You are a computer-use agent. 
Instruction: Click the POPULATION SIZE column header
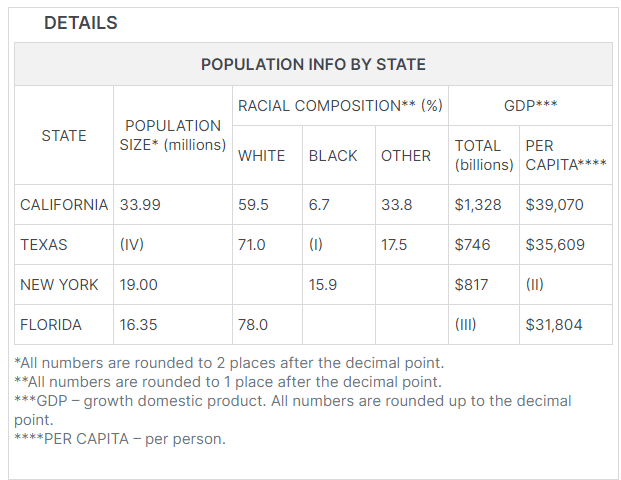click(x=172, y=135)
